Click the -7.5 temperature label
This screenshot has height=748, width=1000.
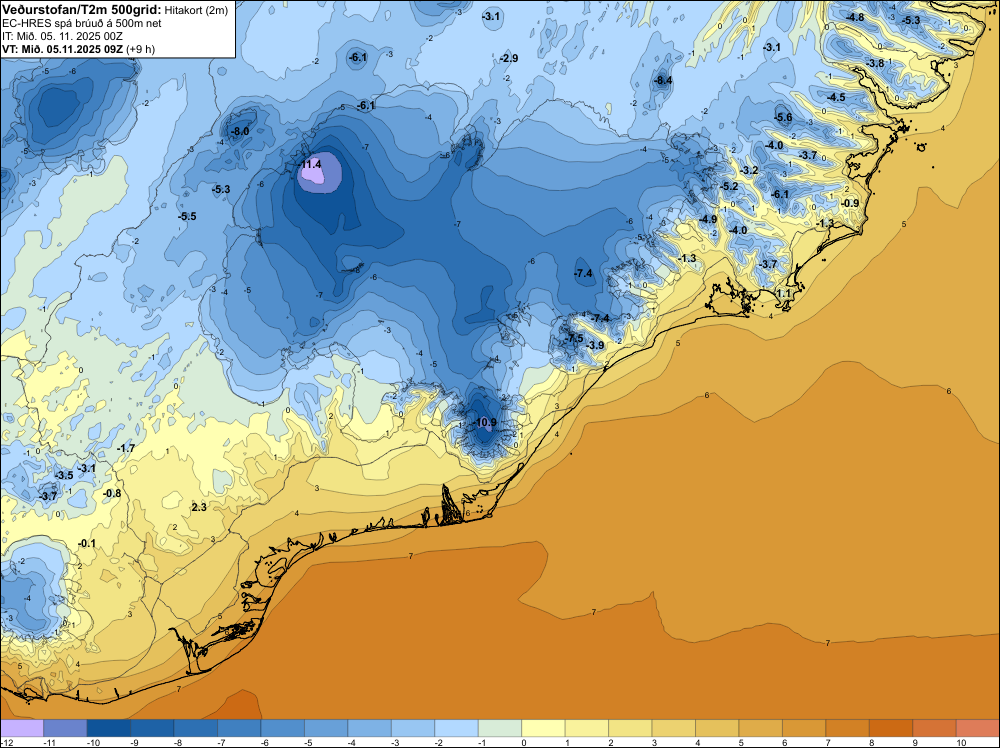pyautogui.click(x=573, y=338)
